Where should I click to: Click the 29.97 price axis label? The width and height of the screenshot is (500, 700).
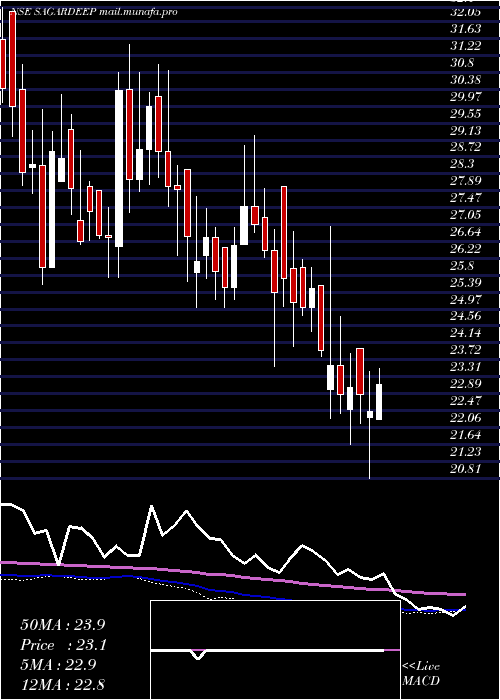466,97
